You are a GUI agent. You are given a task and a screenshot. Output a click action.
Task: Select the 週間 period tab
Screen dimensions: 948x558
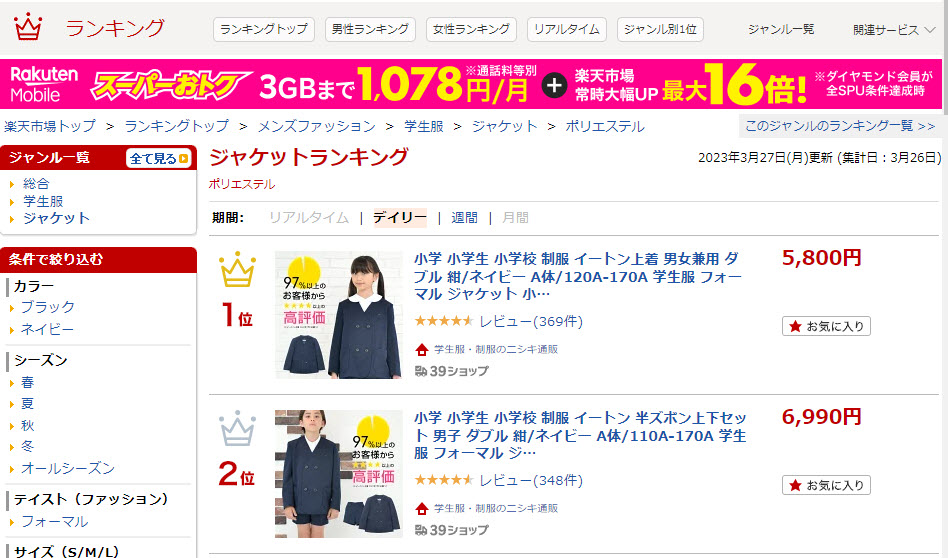point(464,218)
